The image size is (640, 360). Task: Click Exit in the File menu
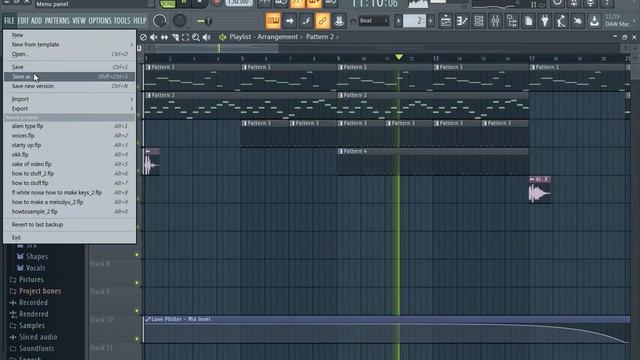(69, 238)
